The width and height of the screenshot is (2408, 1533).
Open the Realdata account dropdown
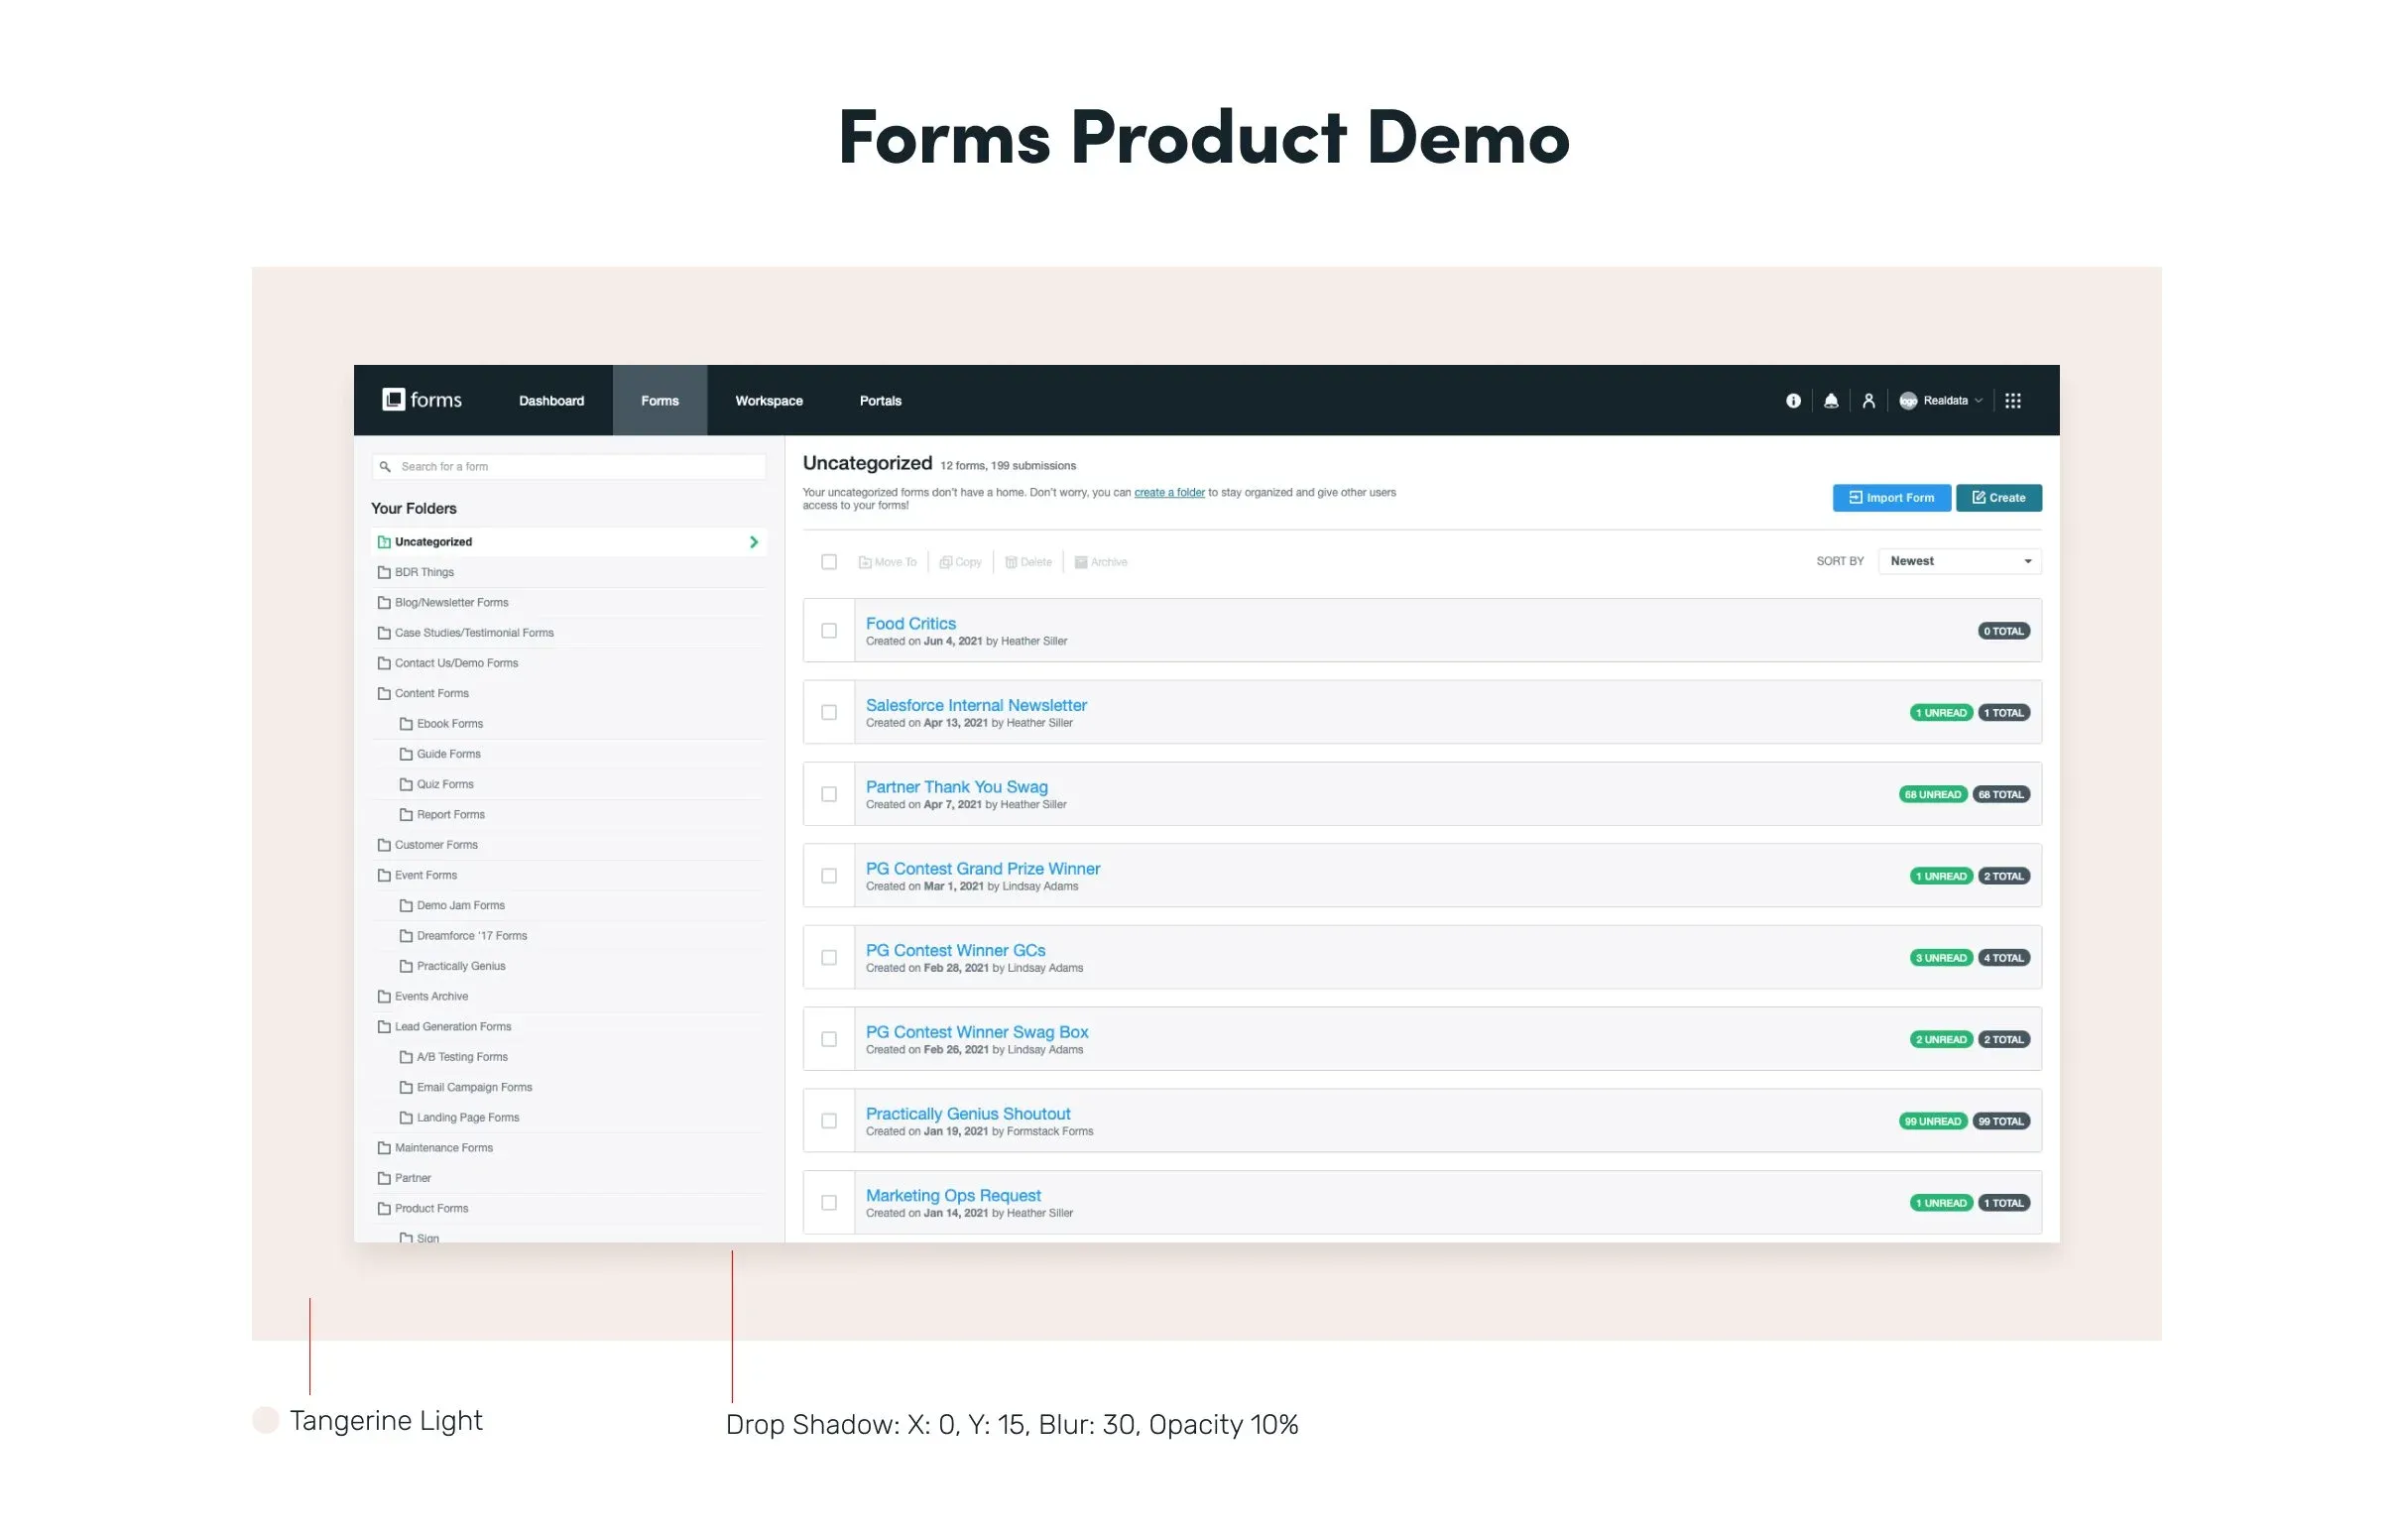(1941, 401)
